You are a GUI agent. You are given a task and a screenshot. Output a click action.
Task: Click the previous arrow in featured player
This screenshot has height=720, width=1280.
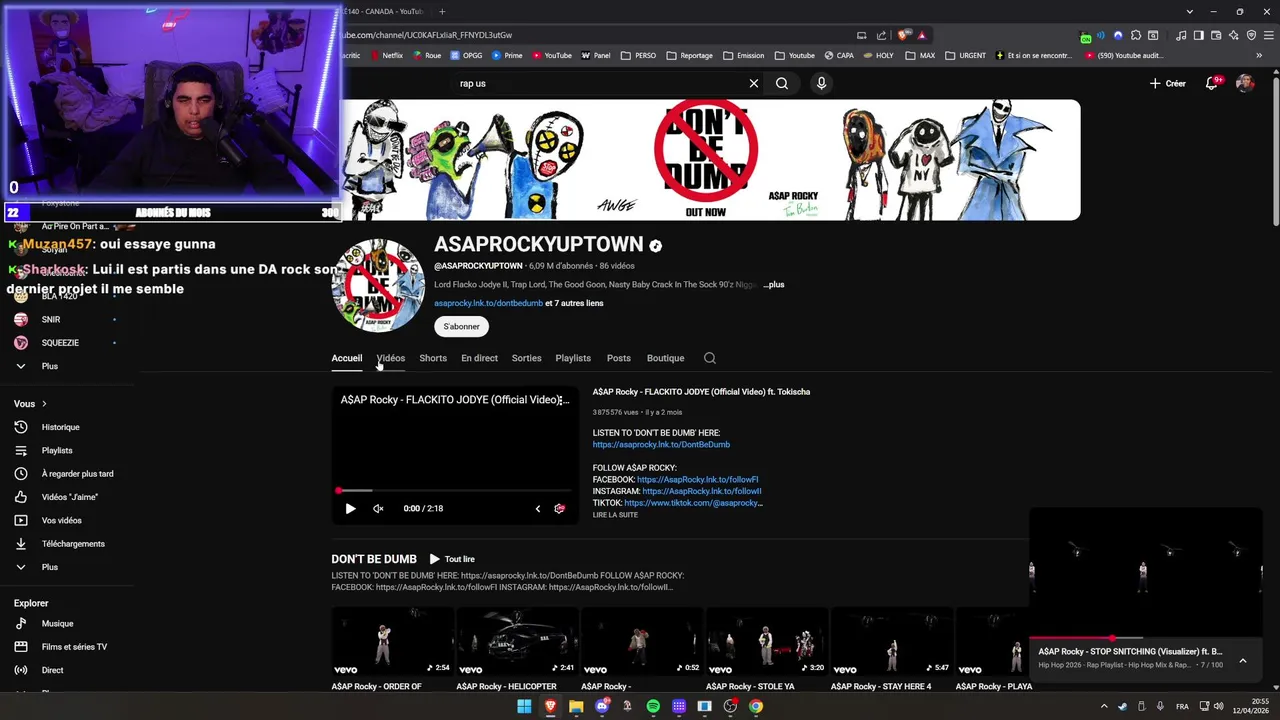point(537,508)
